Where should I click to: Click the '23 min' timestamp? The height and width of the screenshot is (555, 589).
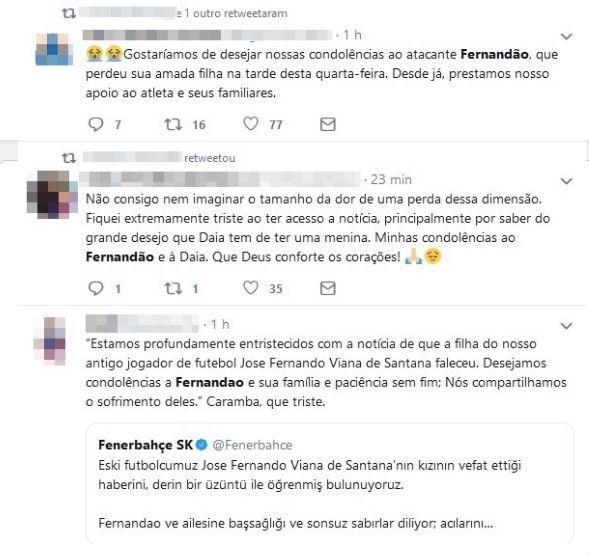[391, 180]
